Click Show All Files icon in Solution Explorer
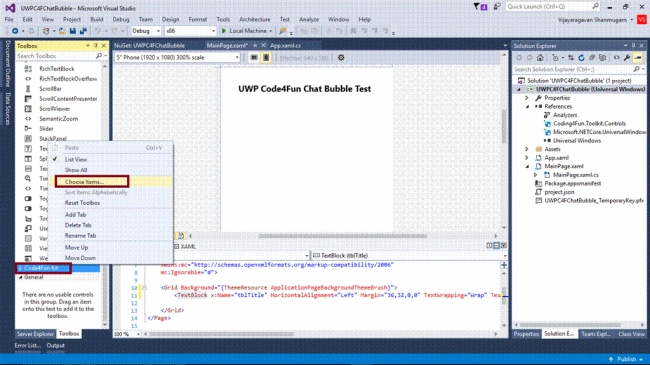650x365 pixels. (602, 58)
